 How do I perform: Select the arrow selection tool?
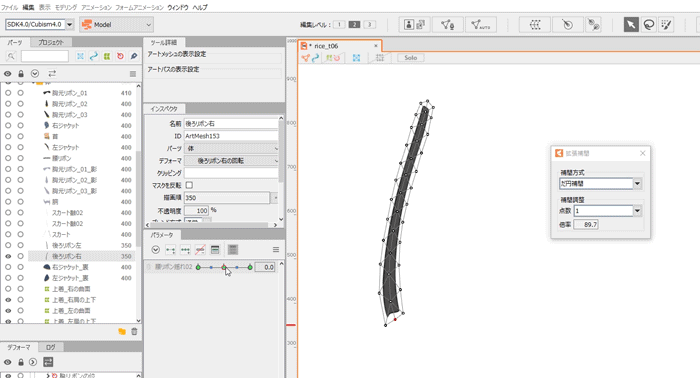point(631,25)
